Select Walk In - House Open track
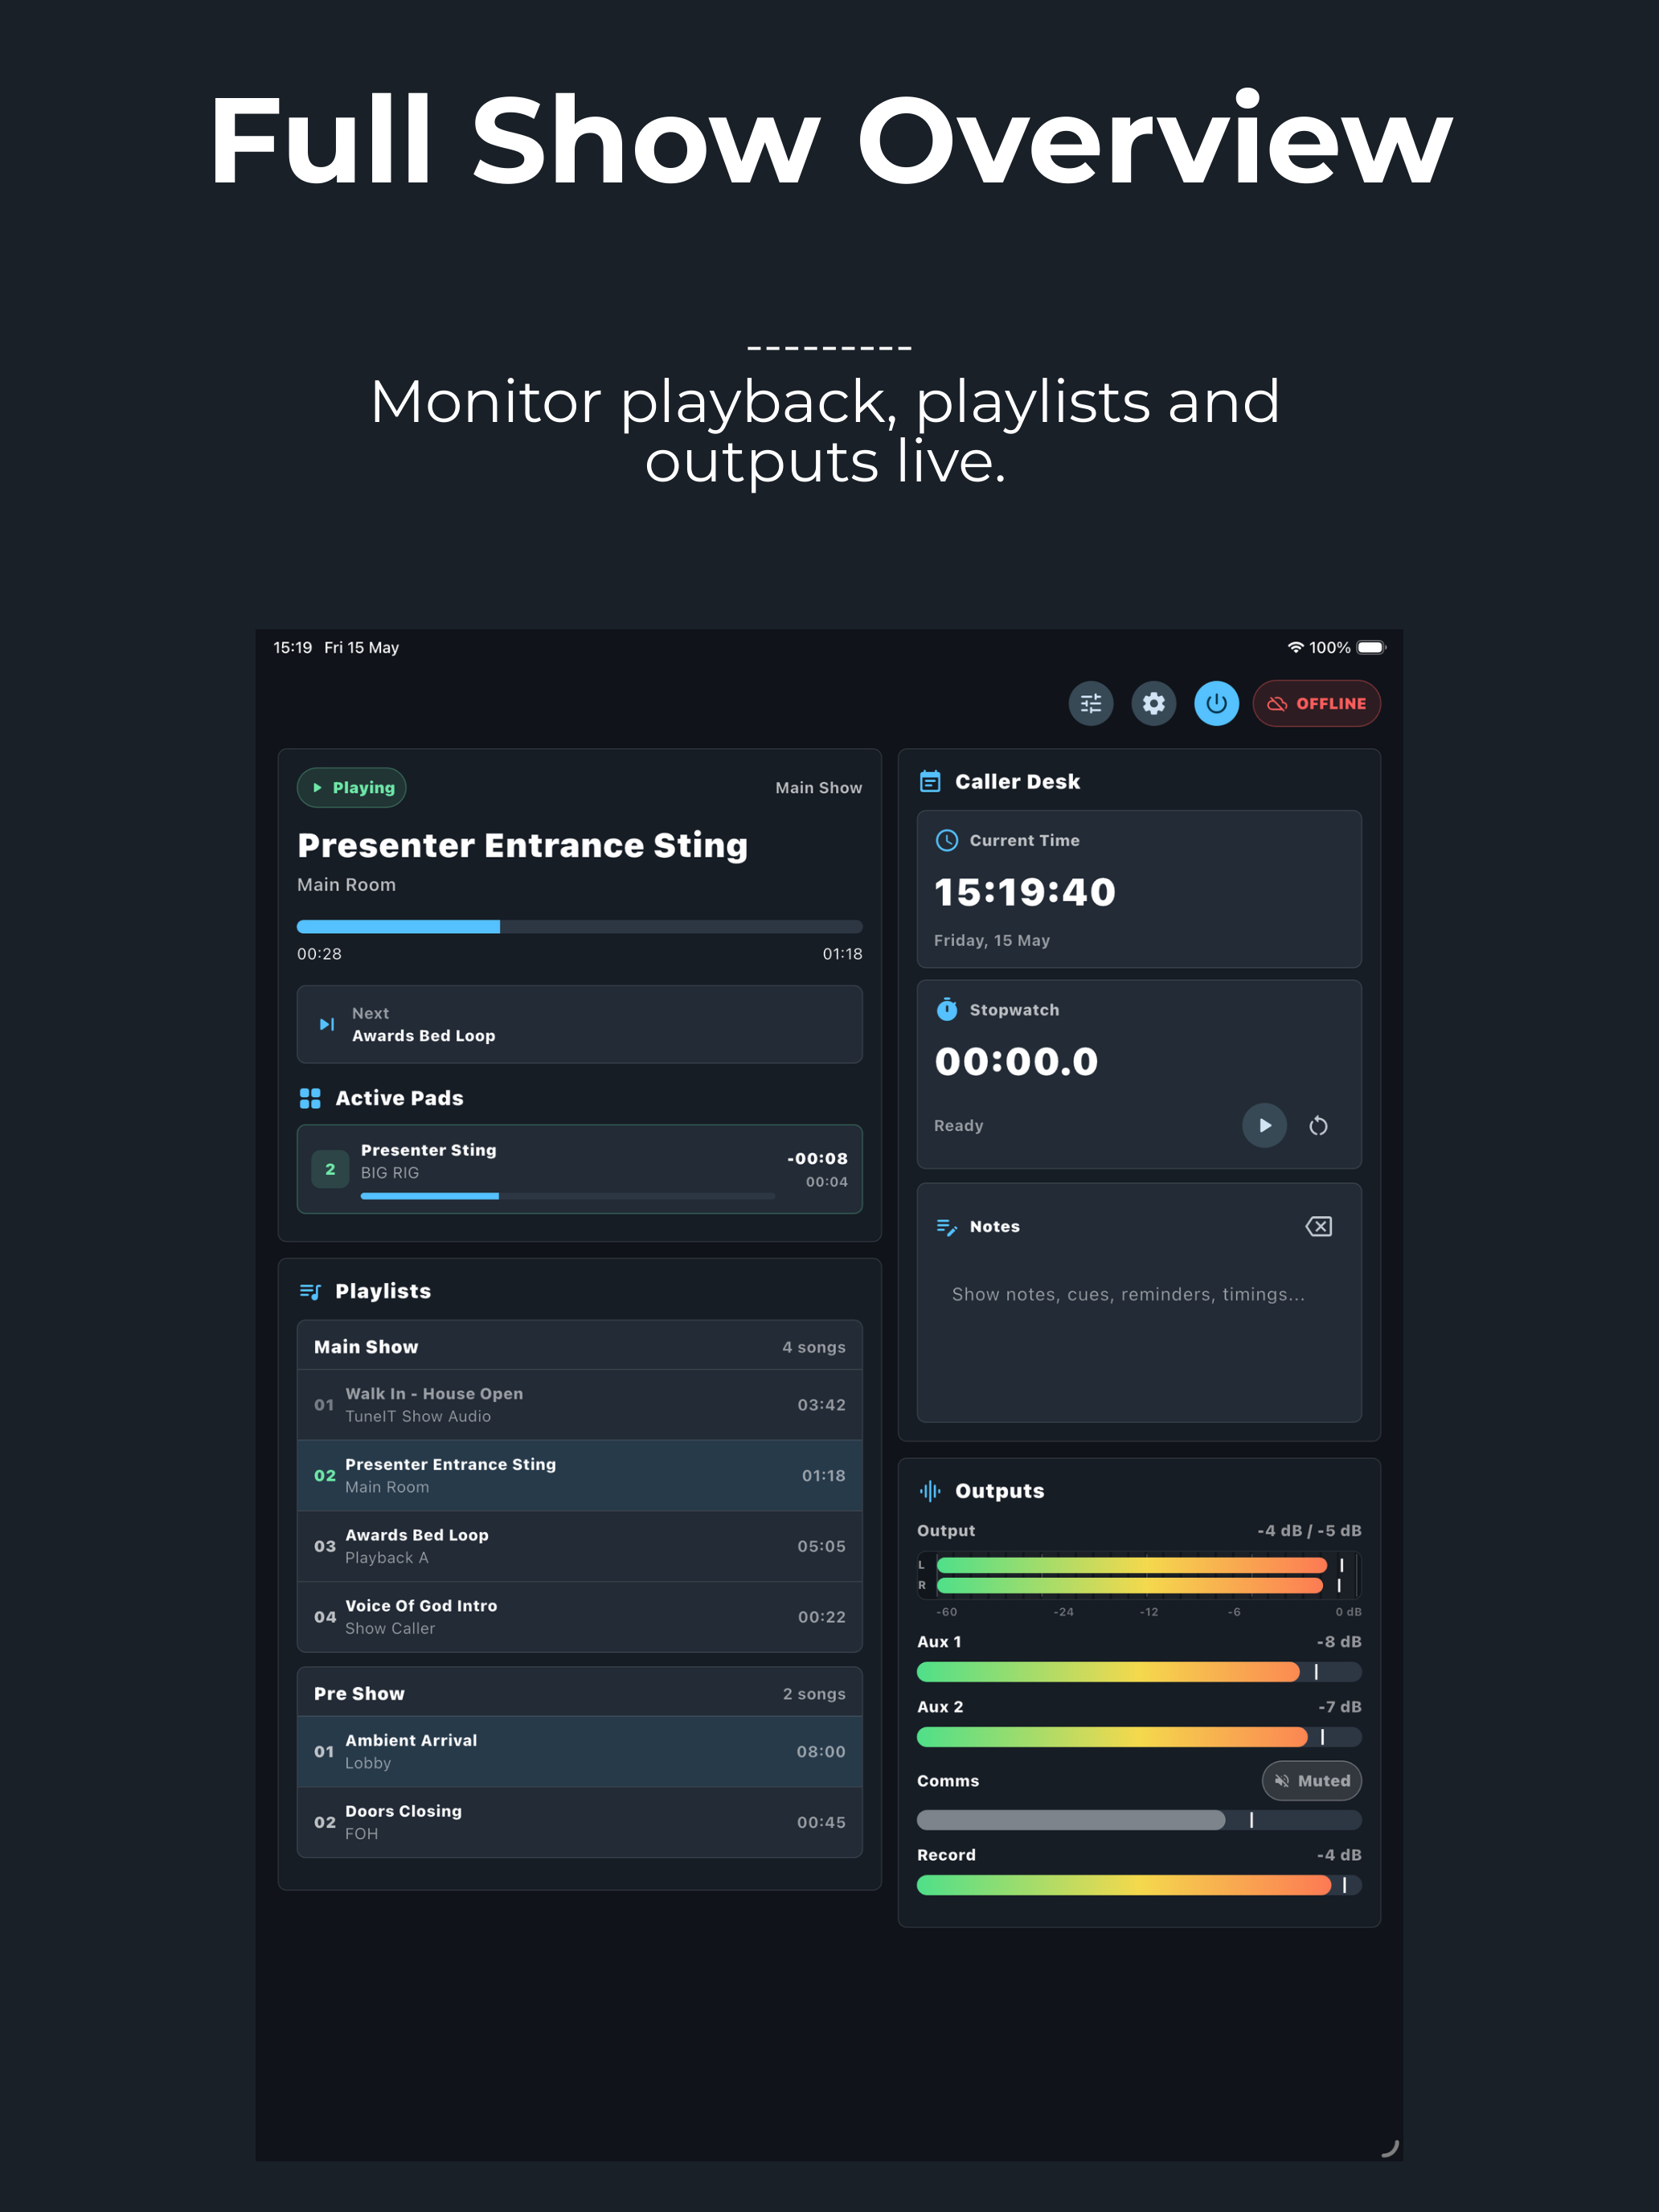 (579, 1405)
